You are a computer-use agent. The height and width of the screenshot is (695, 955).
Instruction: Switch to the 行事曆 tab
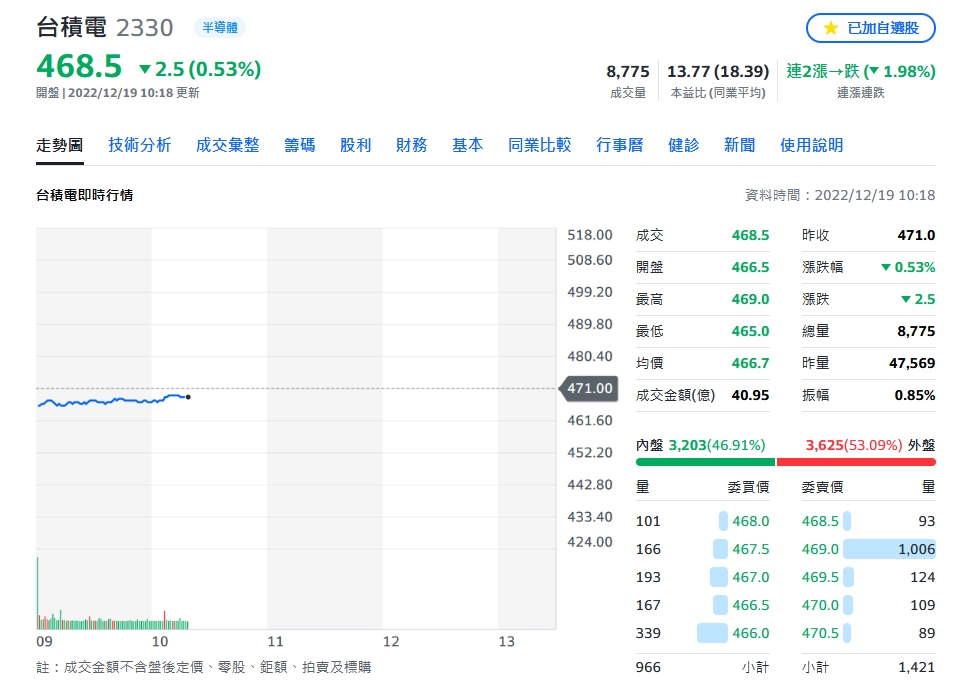619,145
